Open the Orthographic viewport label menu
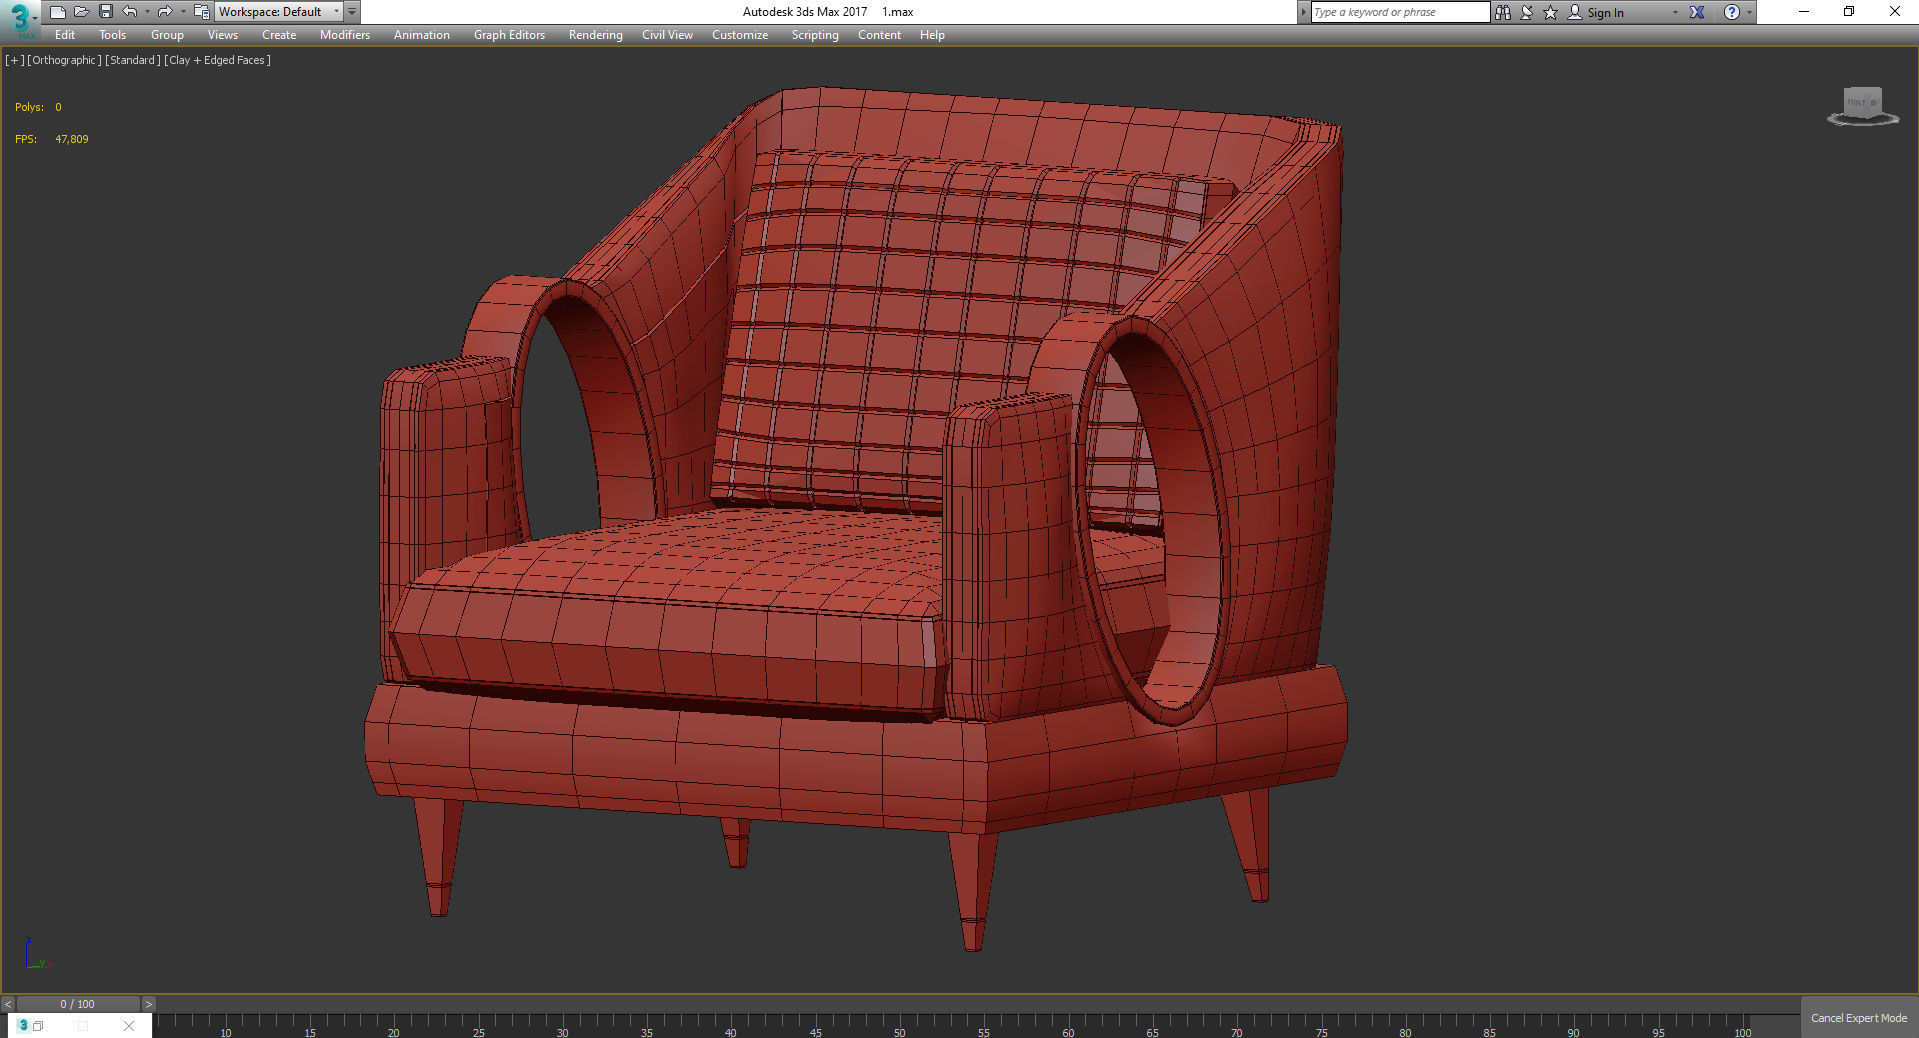This screenshot has height=1038, width=1919. tap(64, 60)
